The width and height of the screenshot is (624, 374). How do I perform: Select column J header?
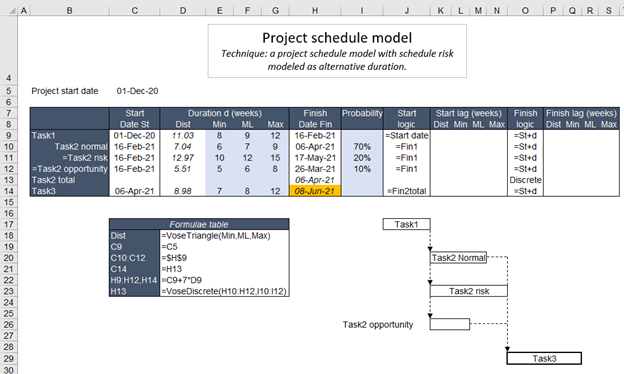(406, 11)
